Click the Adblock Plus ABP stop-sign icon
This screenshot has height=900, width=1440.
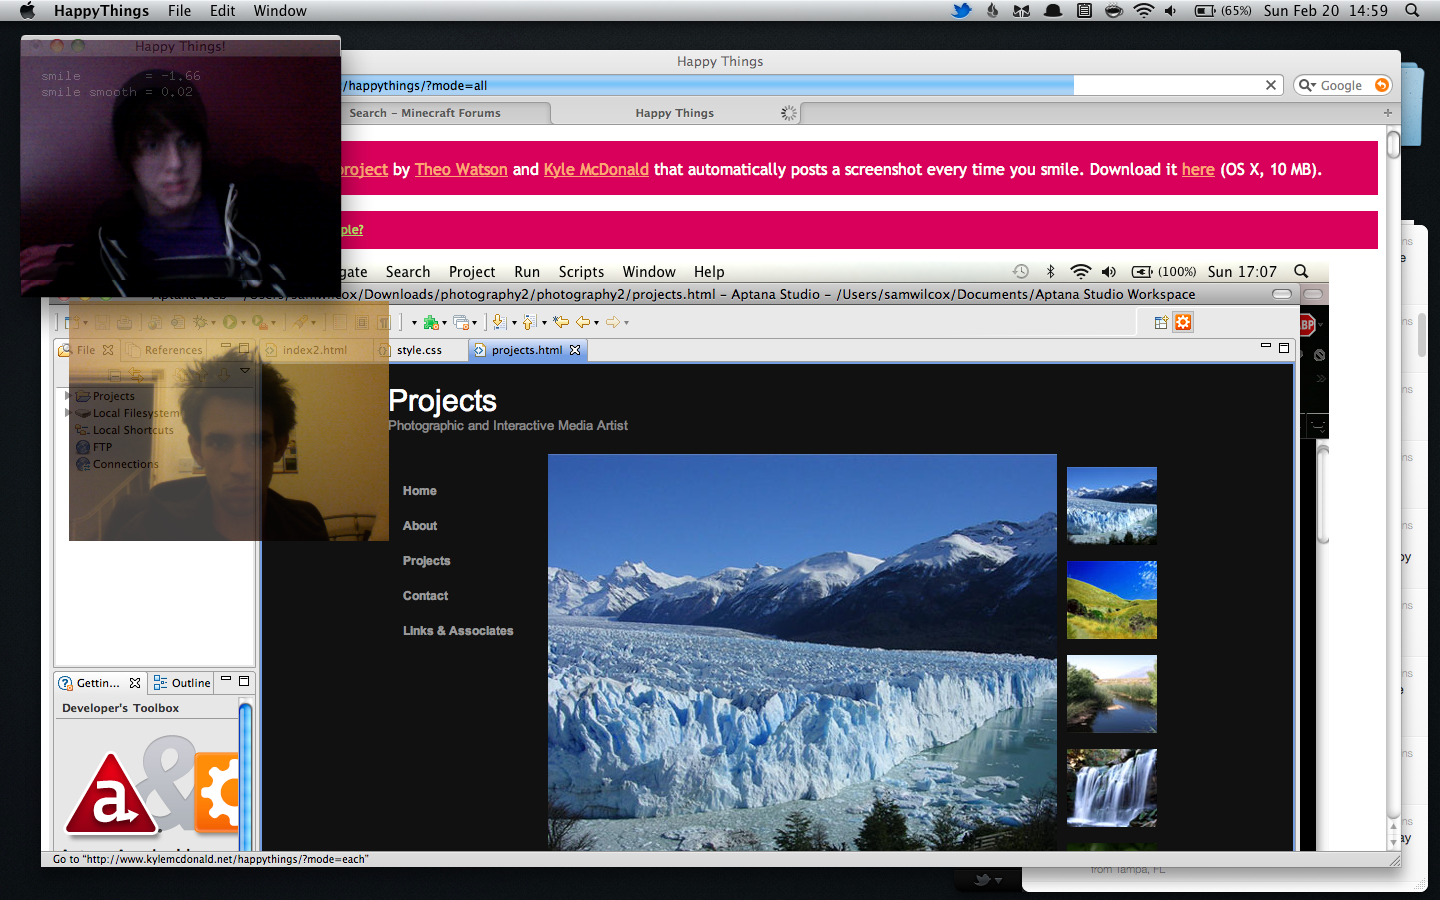tap(1306, 324)
